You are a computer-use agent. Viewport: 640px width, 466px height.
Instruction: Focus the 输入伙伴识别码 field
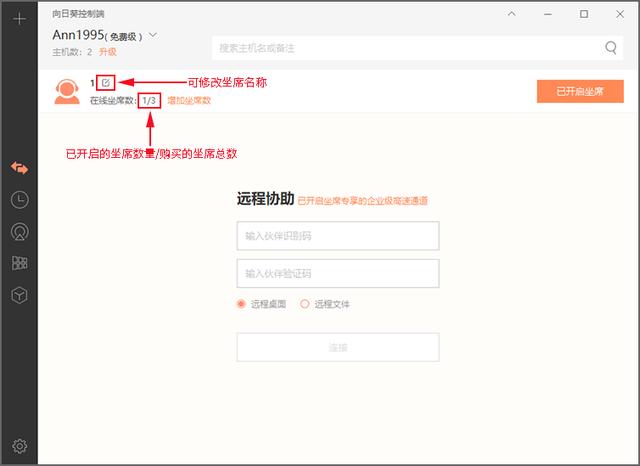(x=338, y=236)
